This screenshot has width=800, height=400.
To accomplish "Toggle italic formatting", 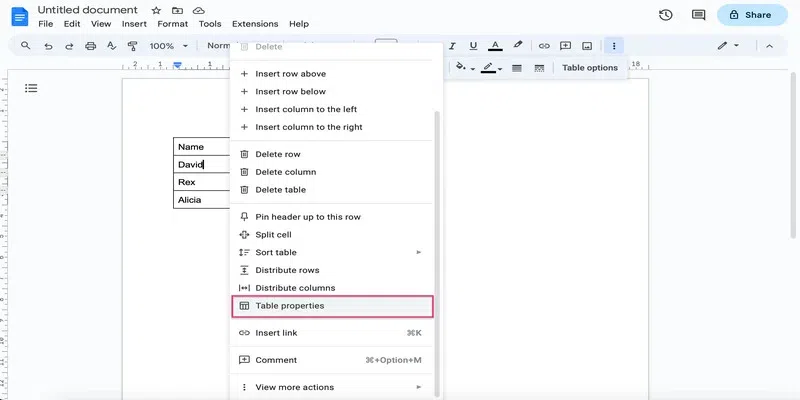I will coord(452,46).
